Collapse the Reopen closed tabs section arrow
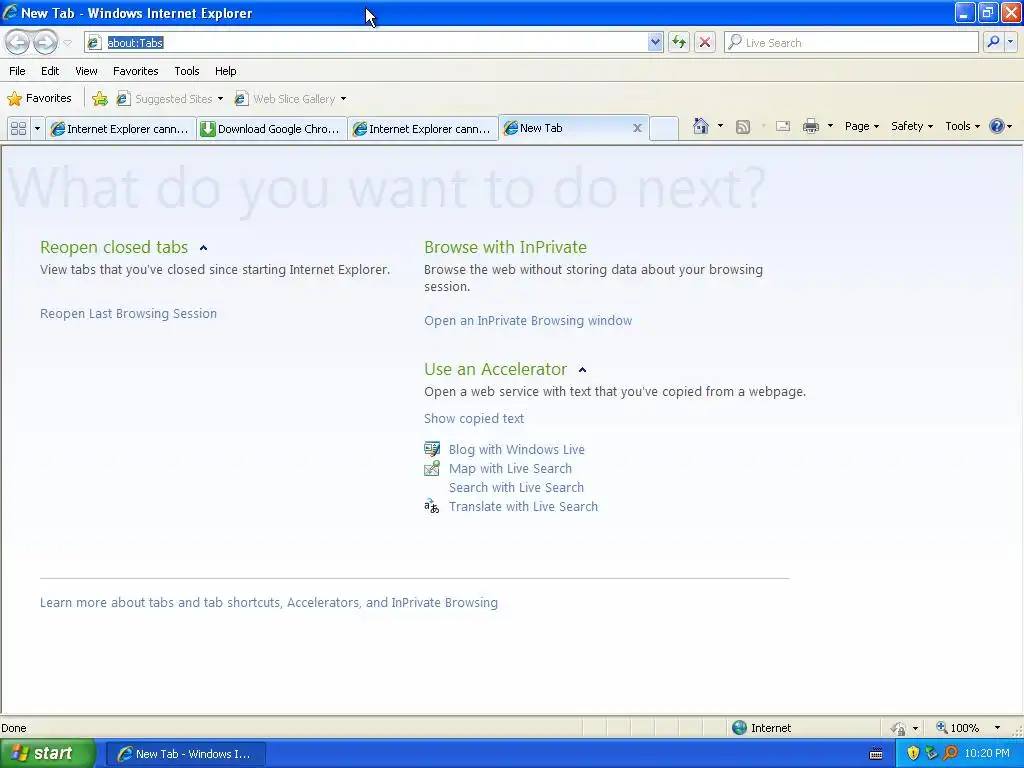1024x768 pixels. pyautogui.click(x=204, y=248)
